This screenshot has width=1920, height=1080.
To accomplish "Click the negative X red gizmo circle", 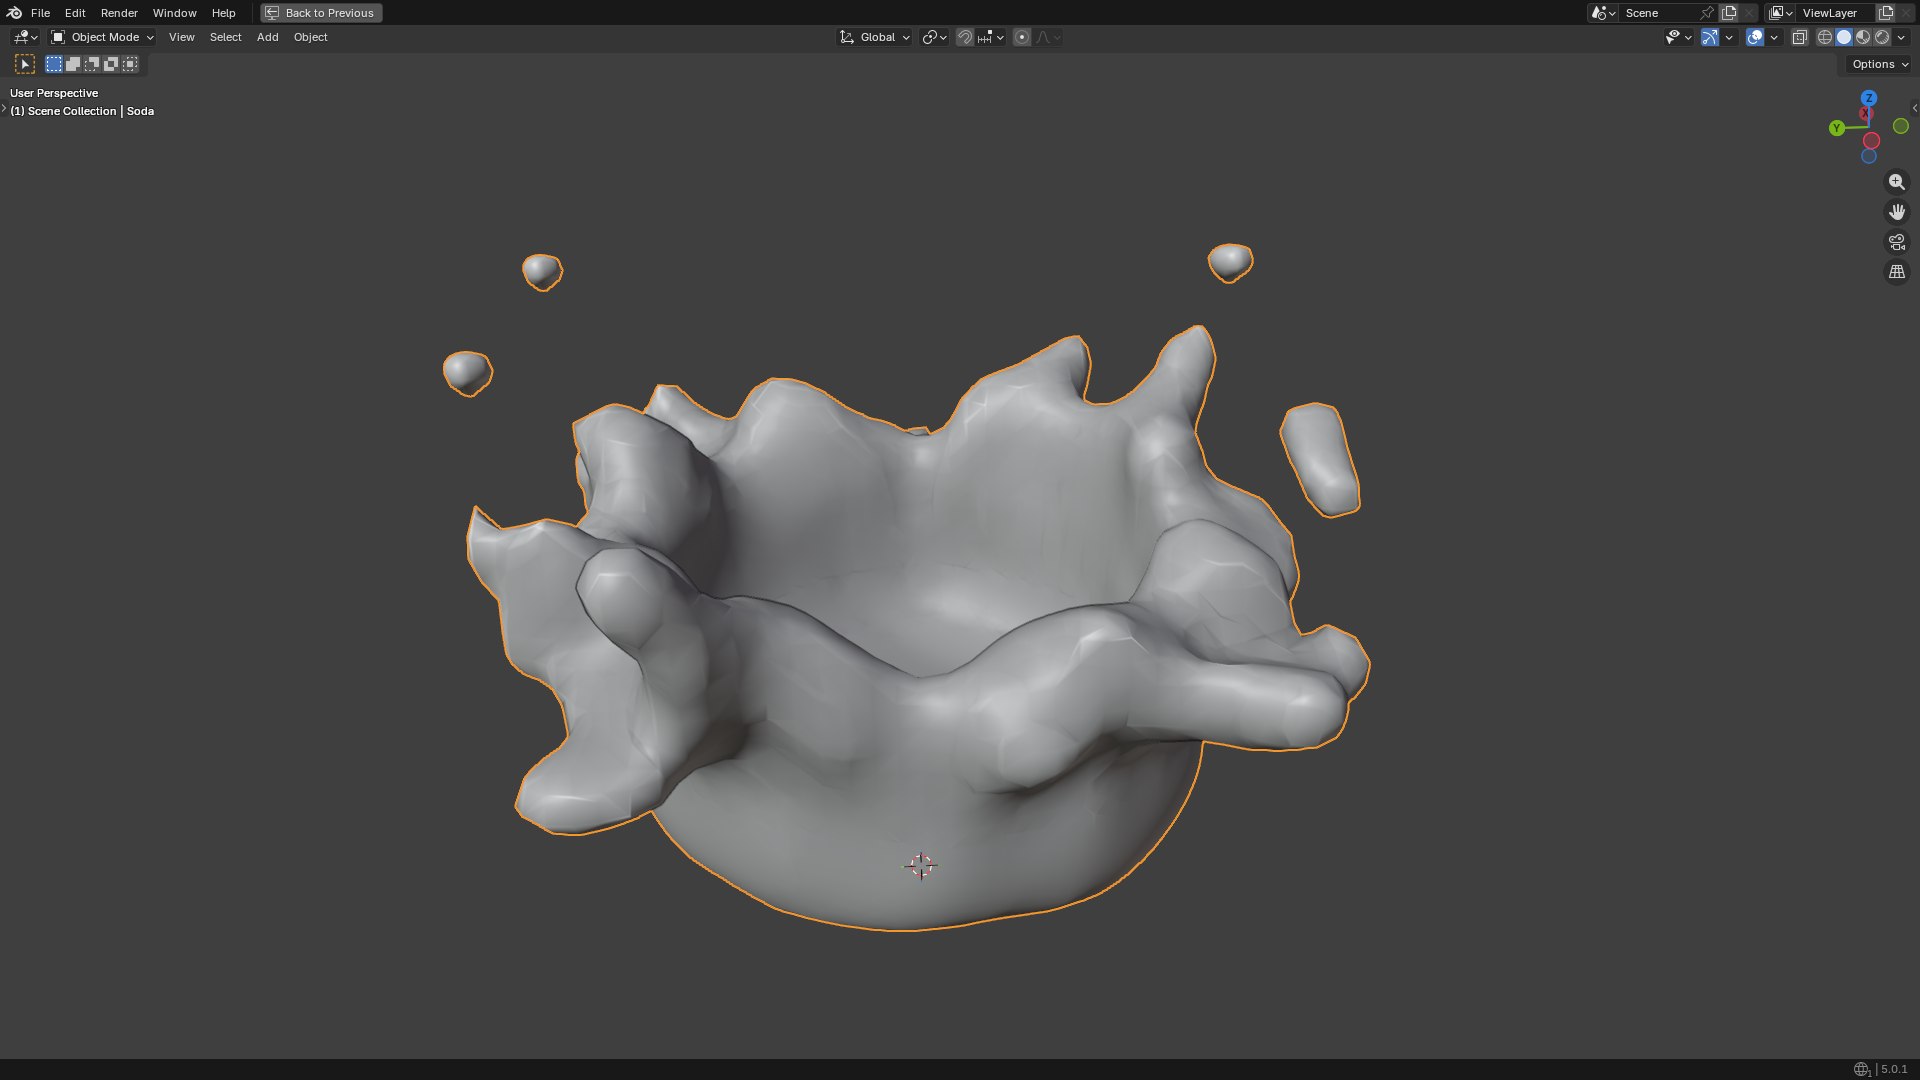I will [1872, 141].
